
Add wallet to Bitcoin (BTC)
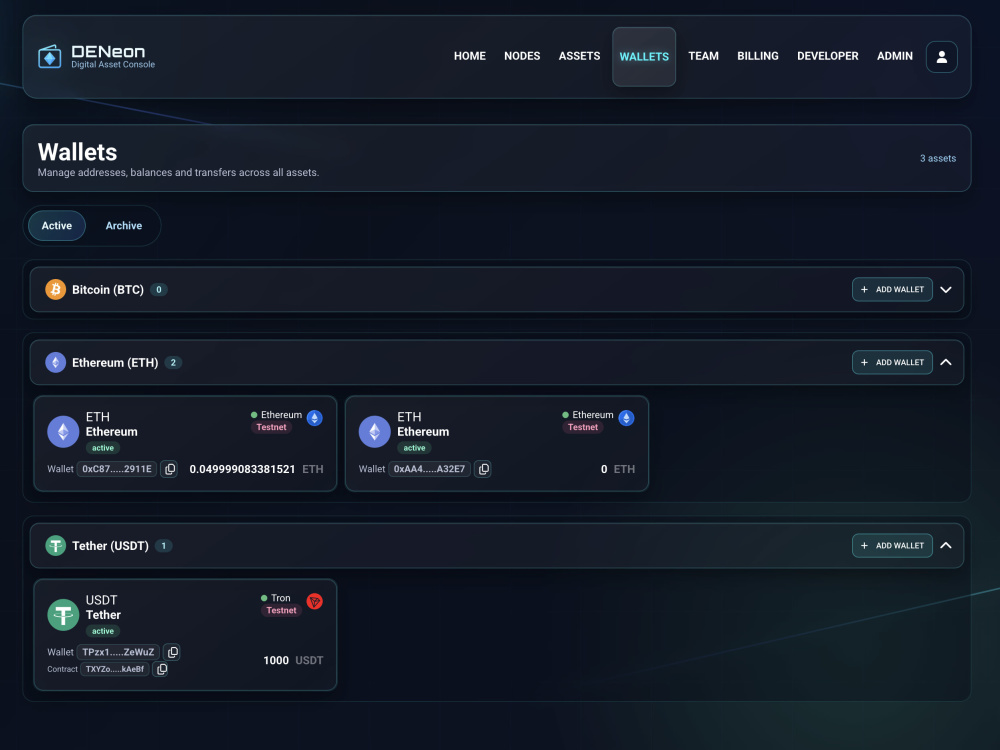pyautogui.click(x=892, y=290)
